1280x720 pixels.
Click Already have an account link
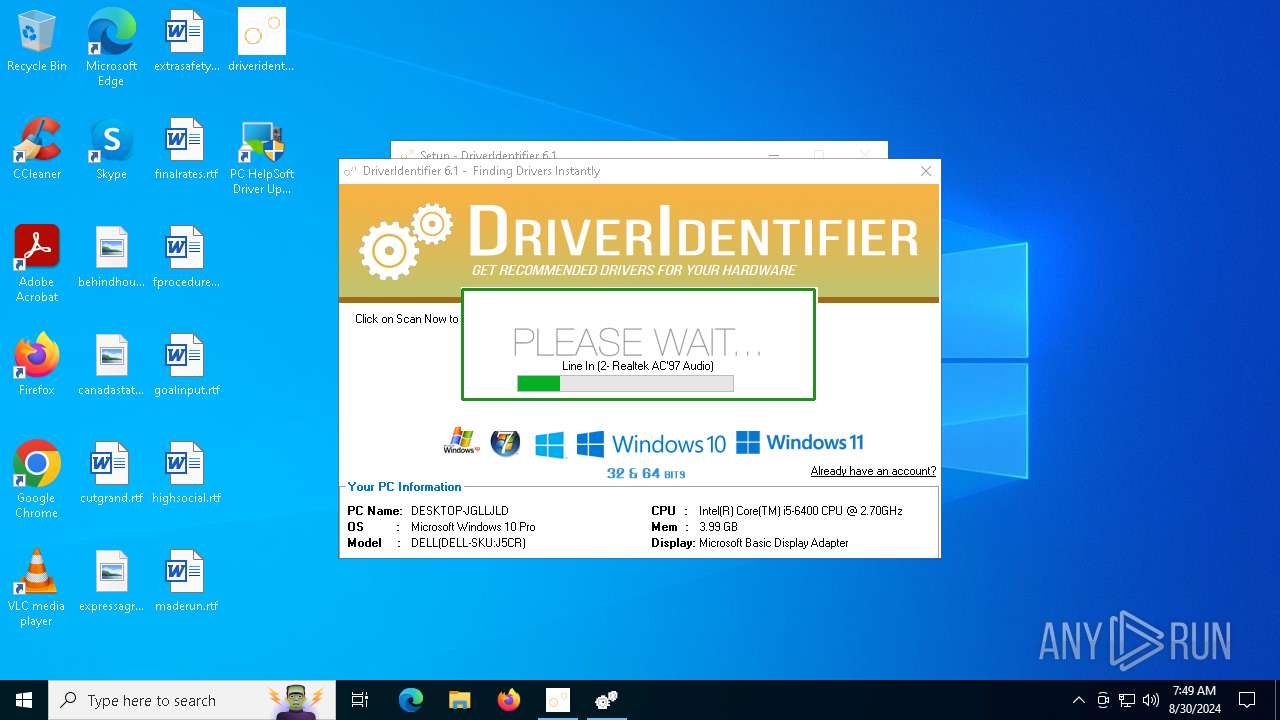[873, 471]
